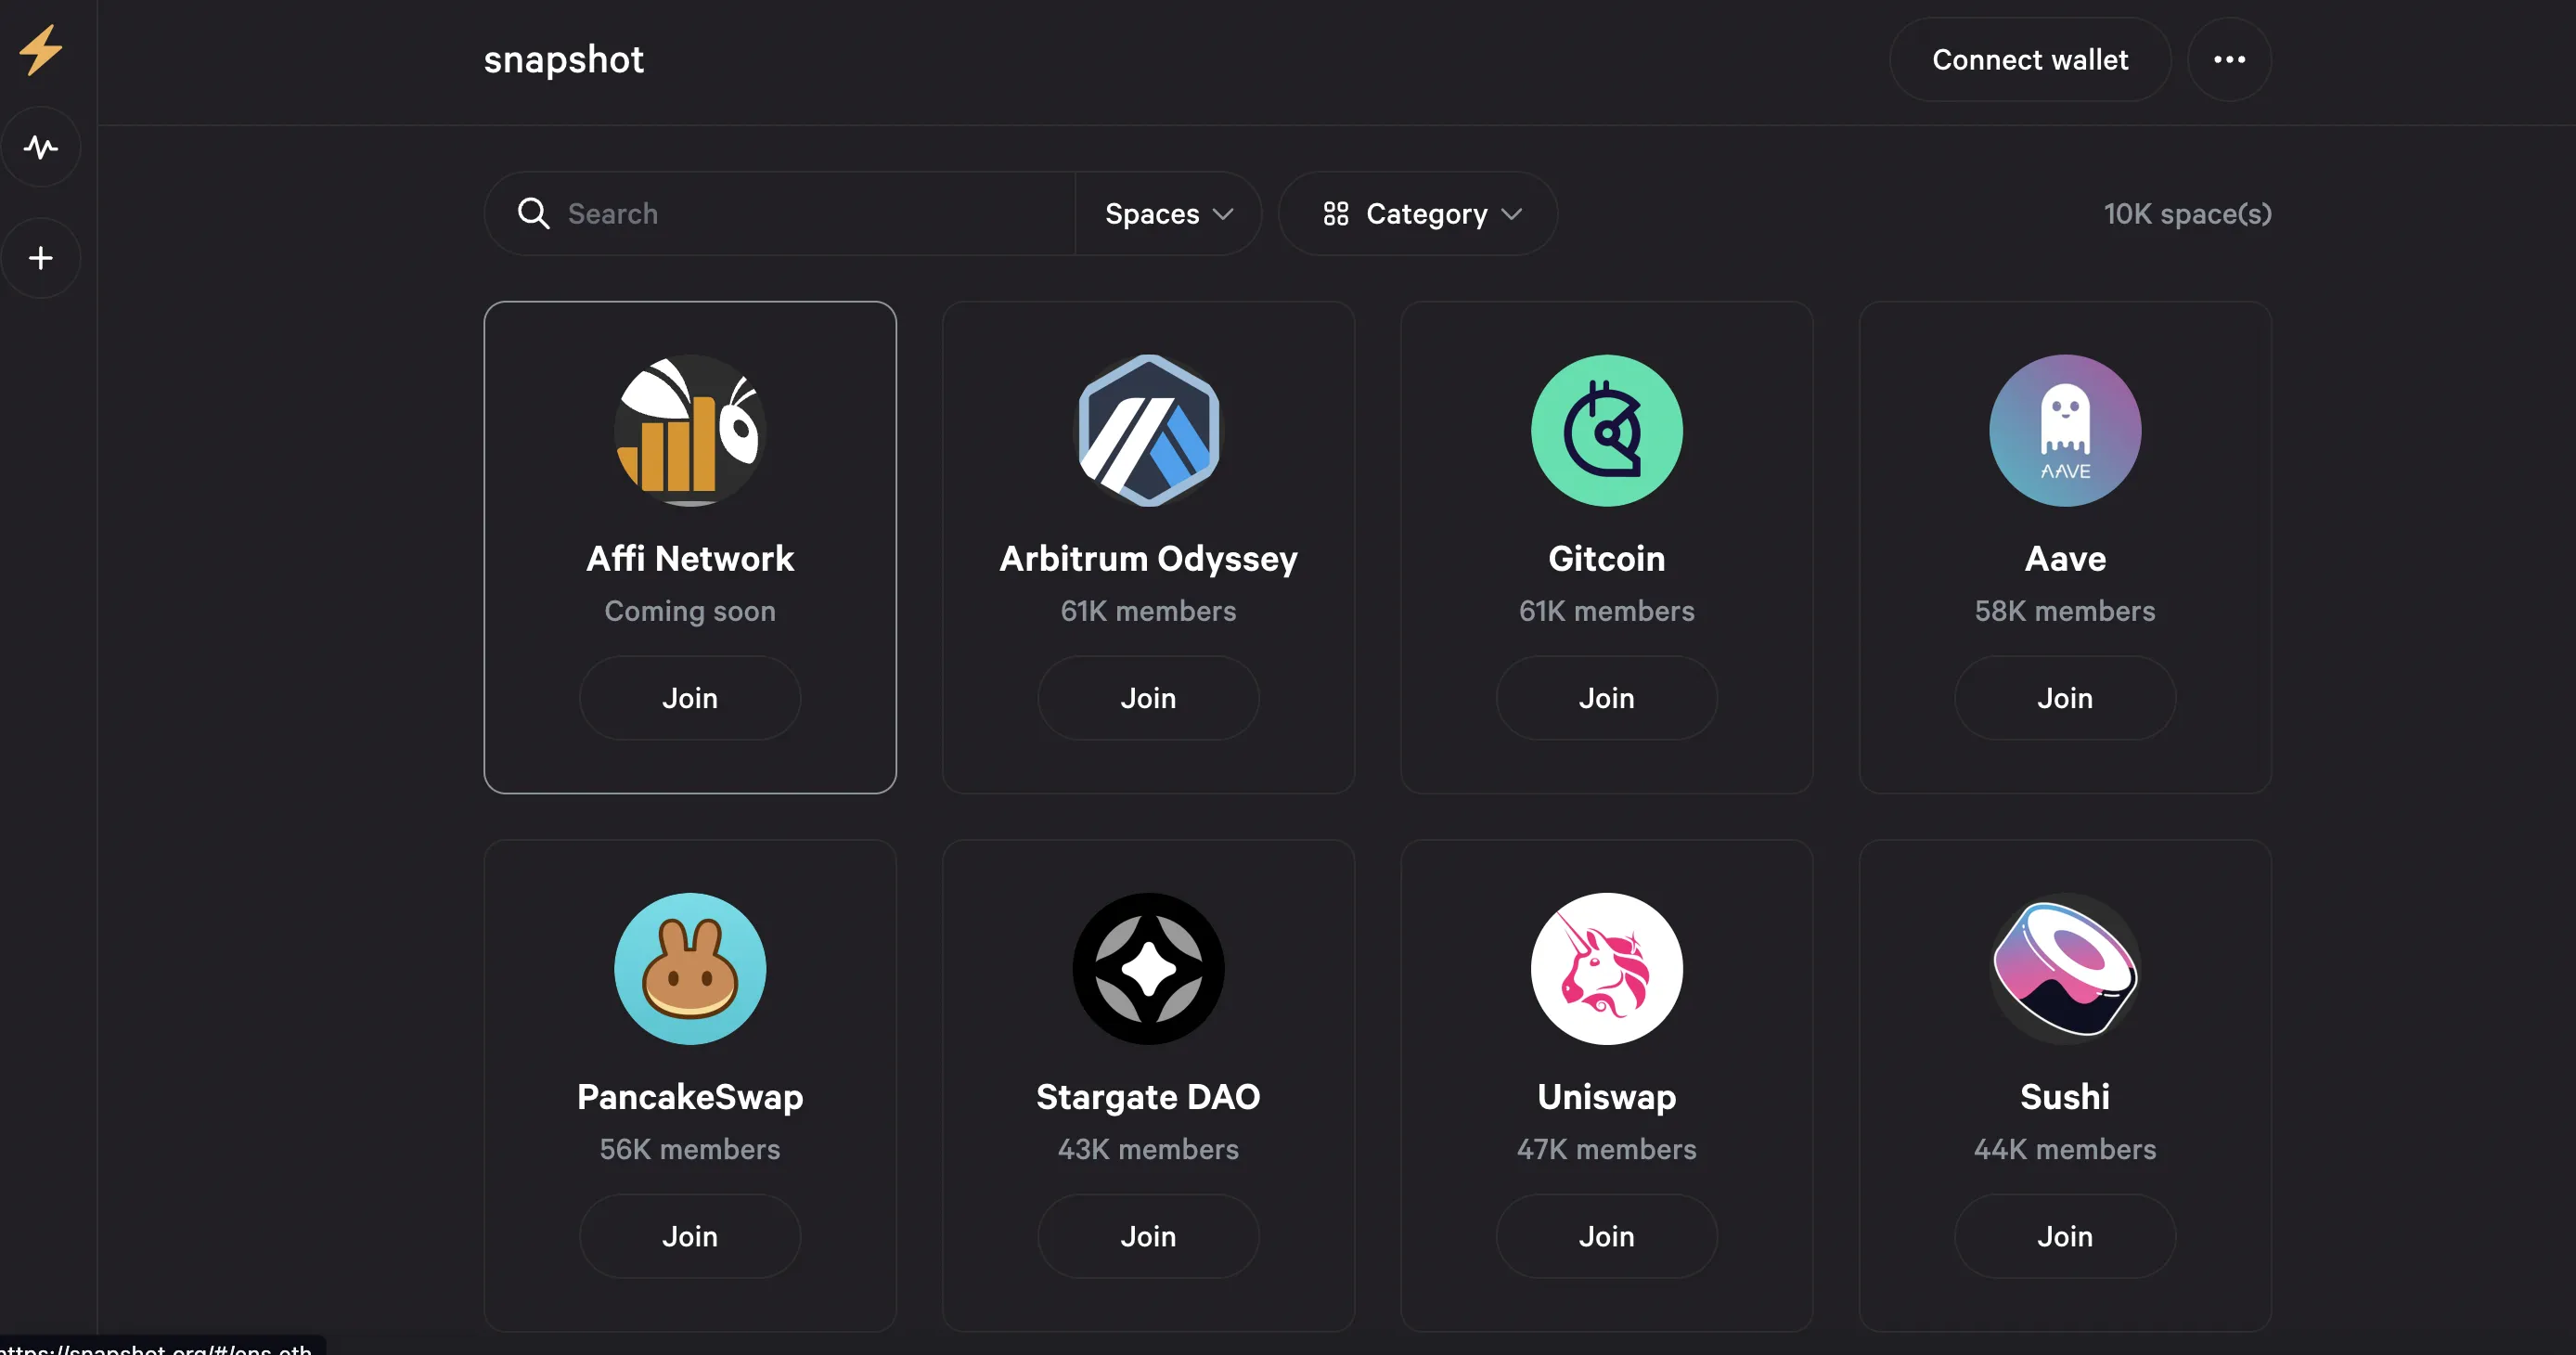Join the Sushi space
The height and width of the screenshot is (1355, 2576).
[2065, 1235]
